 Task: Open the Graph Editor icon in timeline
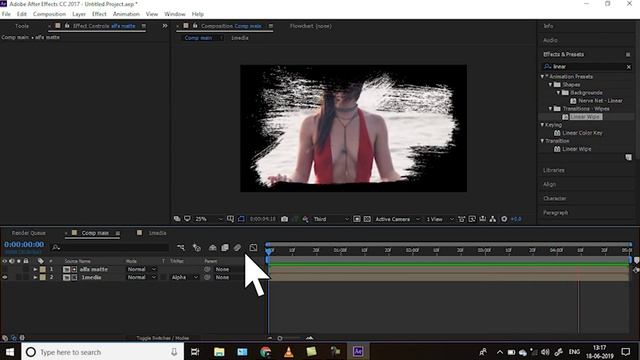pyautogui.click(x=253, y=248)
